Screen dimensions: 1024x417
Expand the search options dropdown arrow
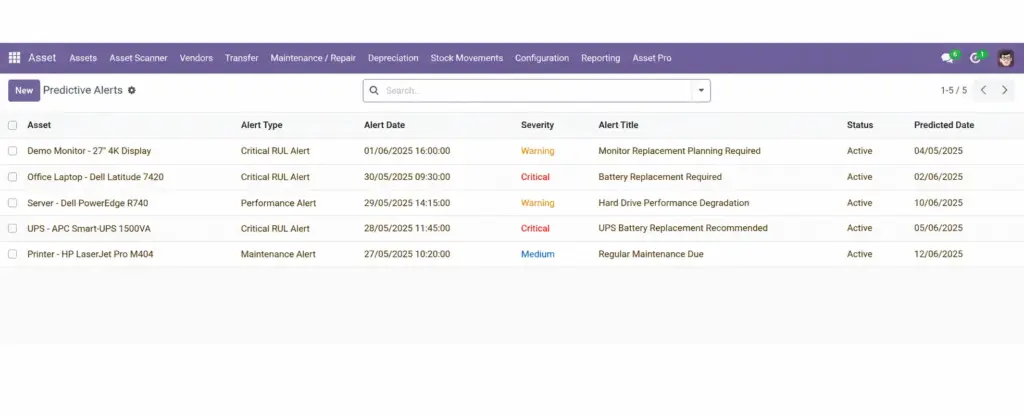tap(701, 91)
